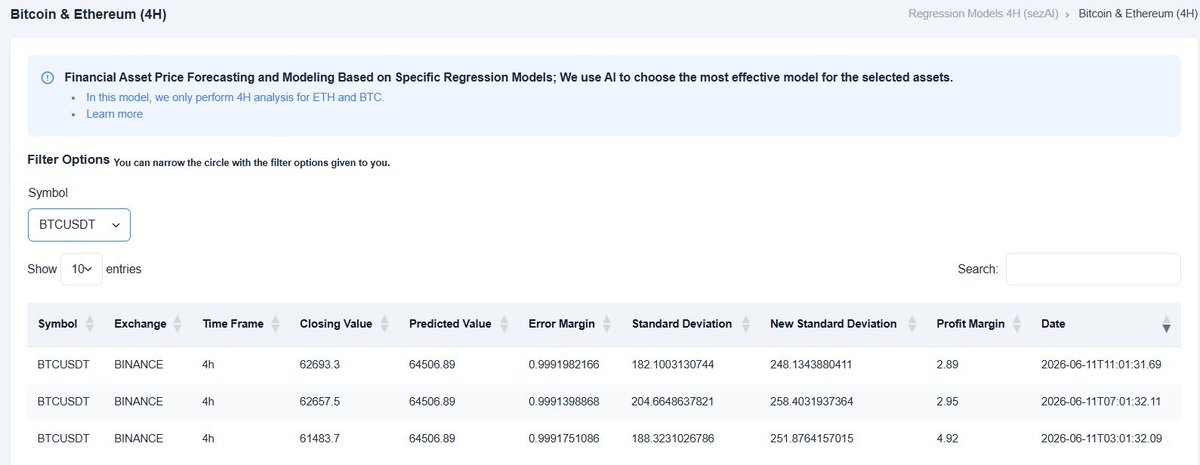Toggle the Date column sort arrow
The height and width of the screenshot is (465, 1200).
[1166, 325]
